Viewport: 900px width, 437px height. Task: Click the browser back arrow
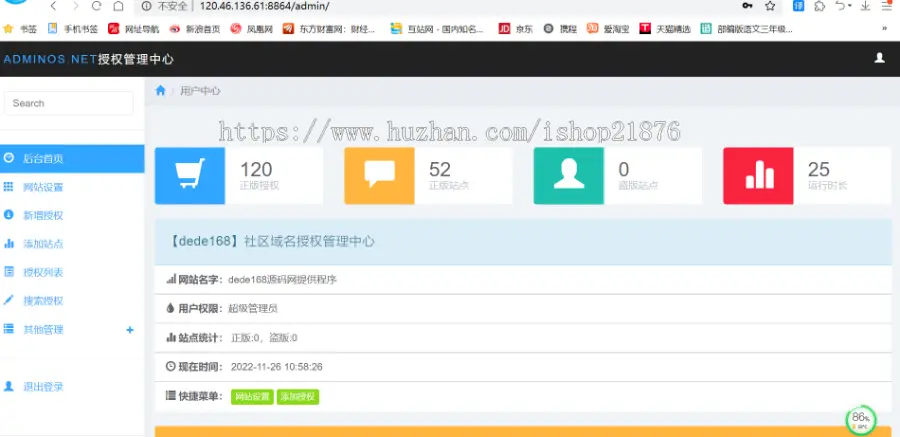[53, 6]
